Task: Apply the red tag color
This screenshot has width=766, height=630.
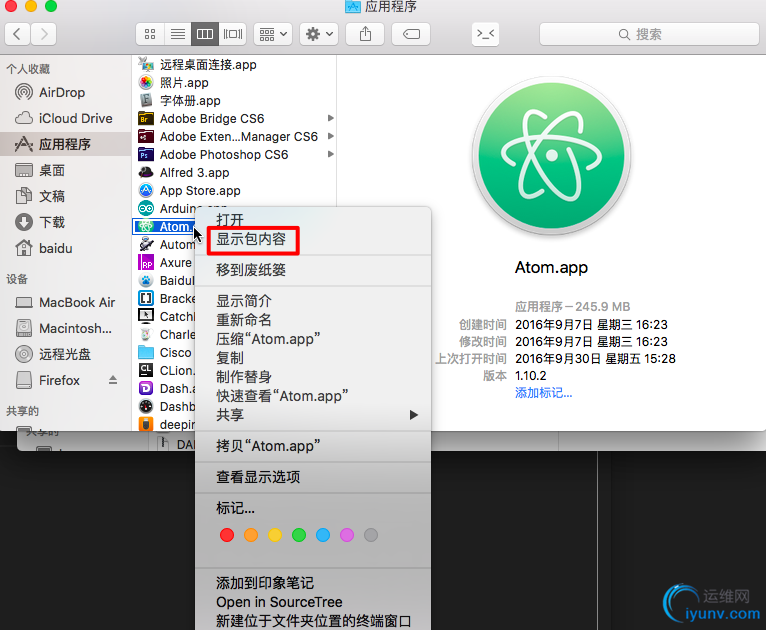Action: (227, 535)
